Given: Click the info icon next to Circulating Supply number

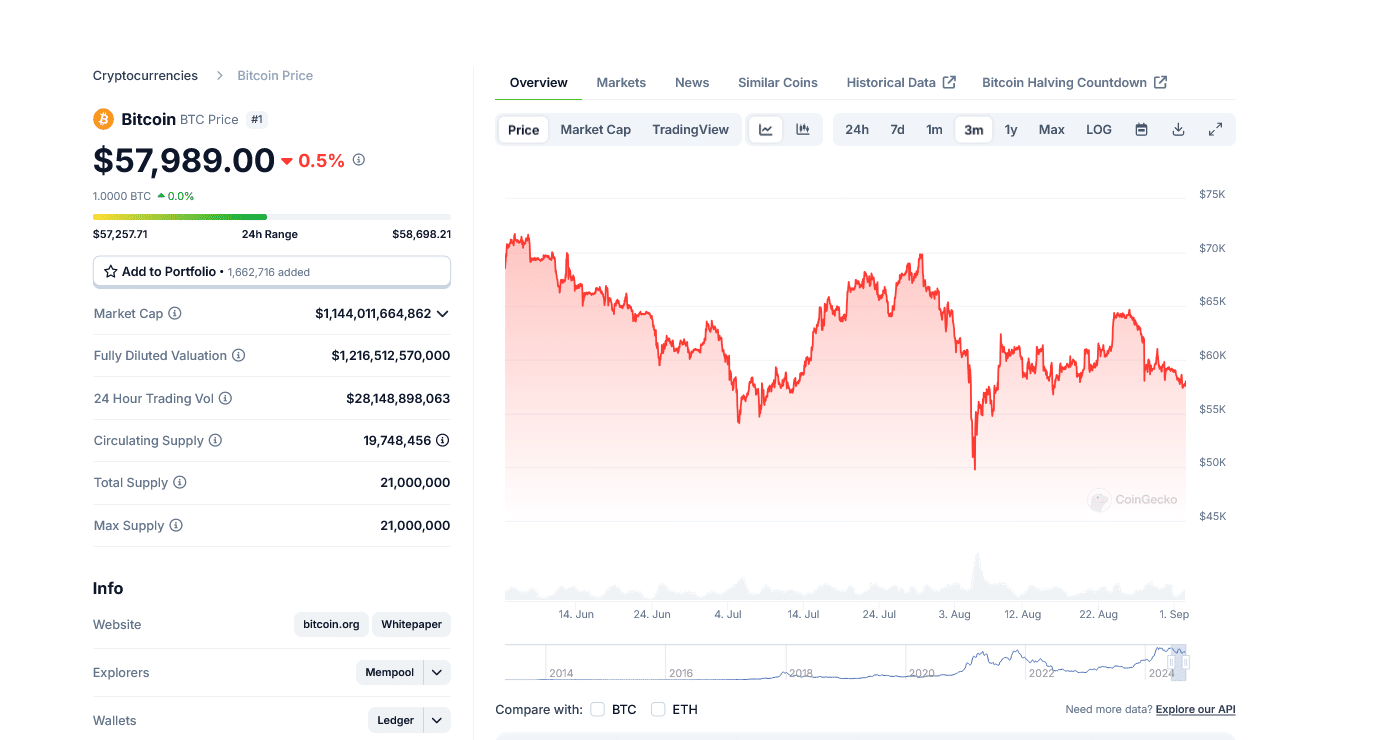Looking at the screenshot, I should [442, 441].
